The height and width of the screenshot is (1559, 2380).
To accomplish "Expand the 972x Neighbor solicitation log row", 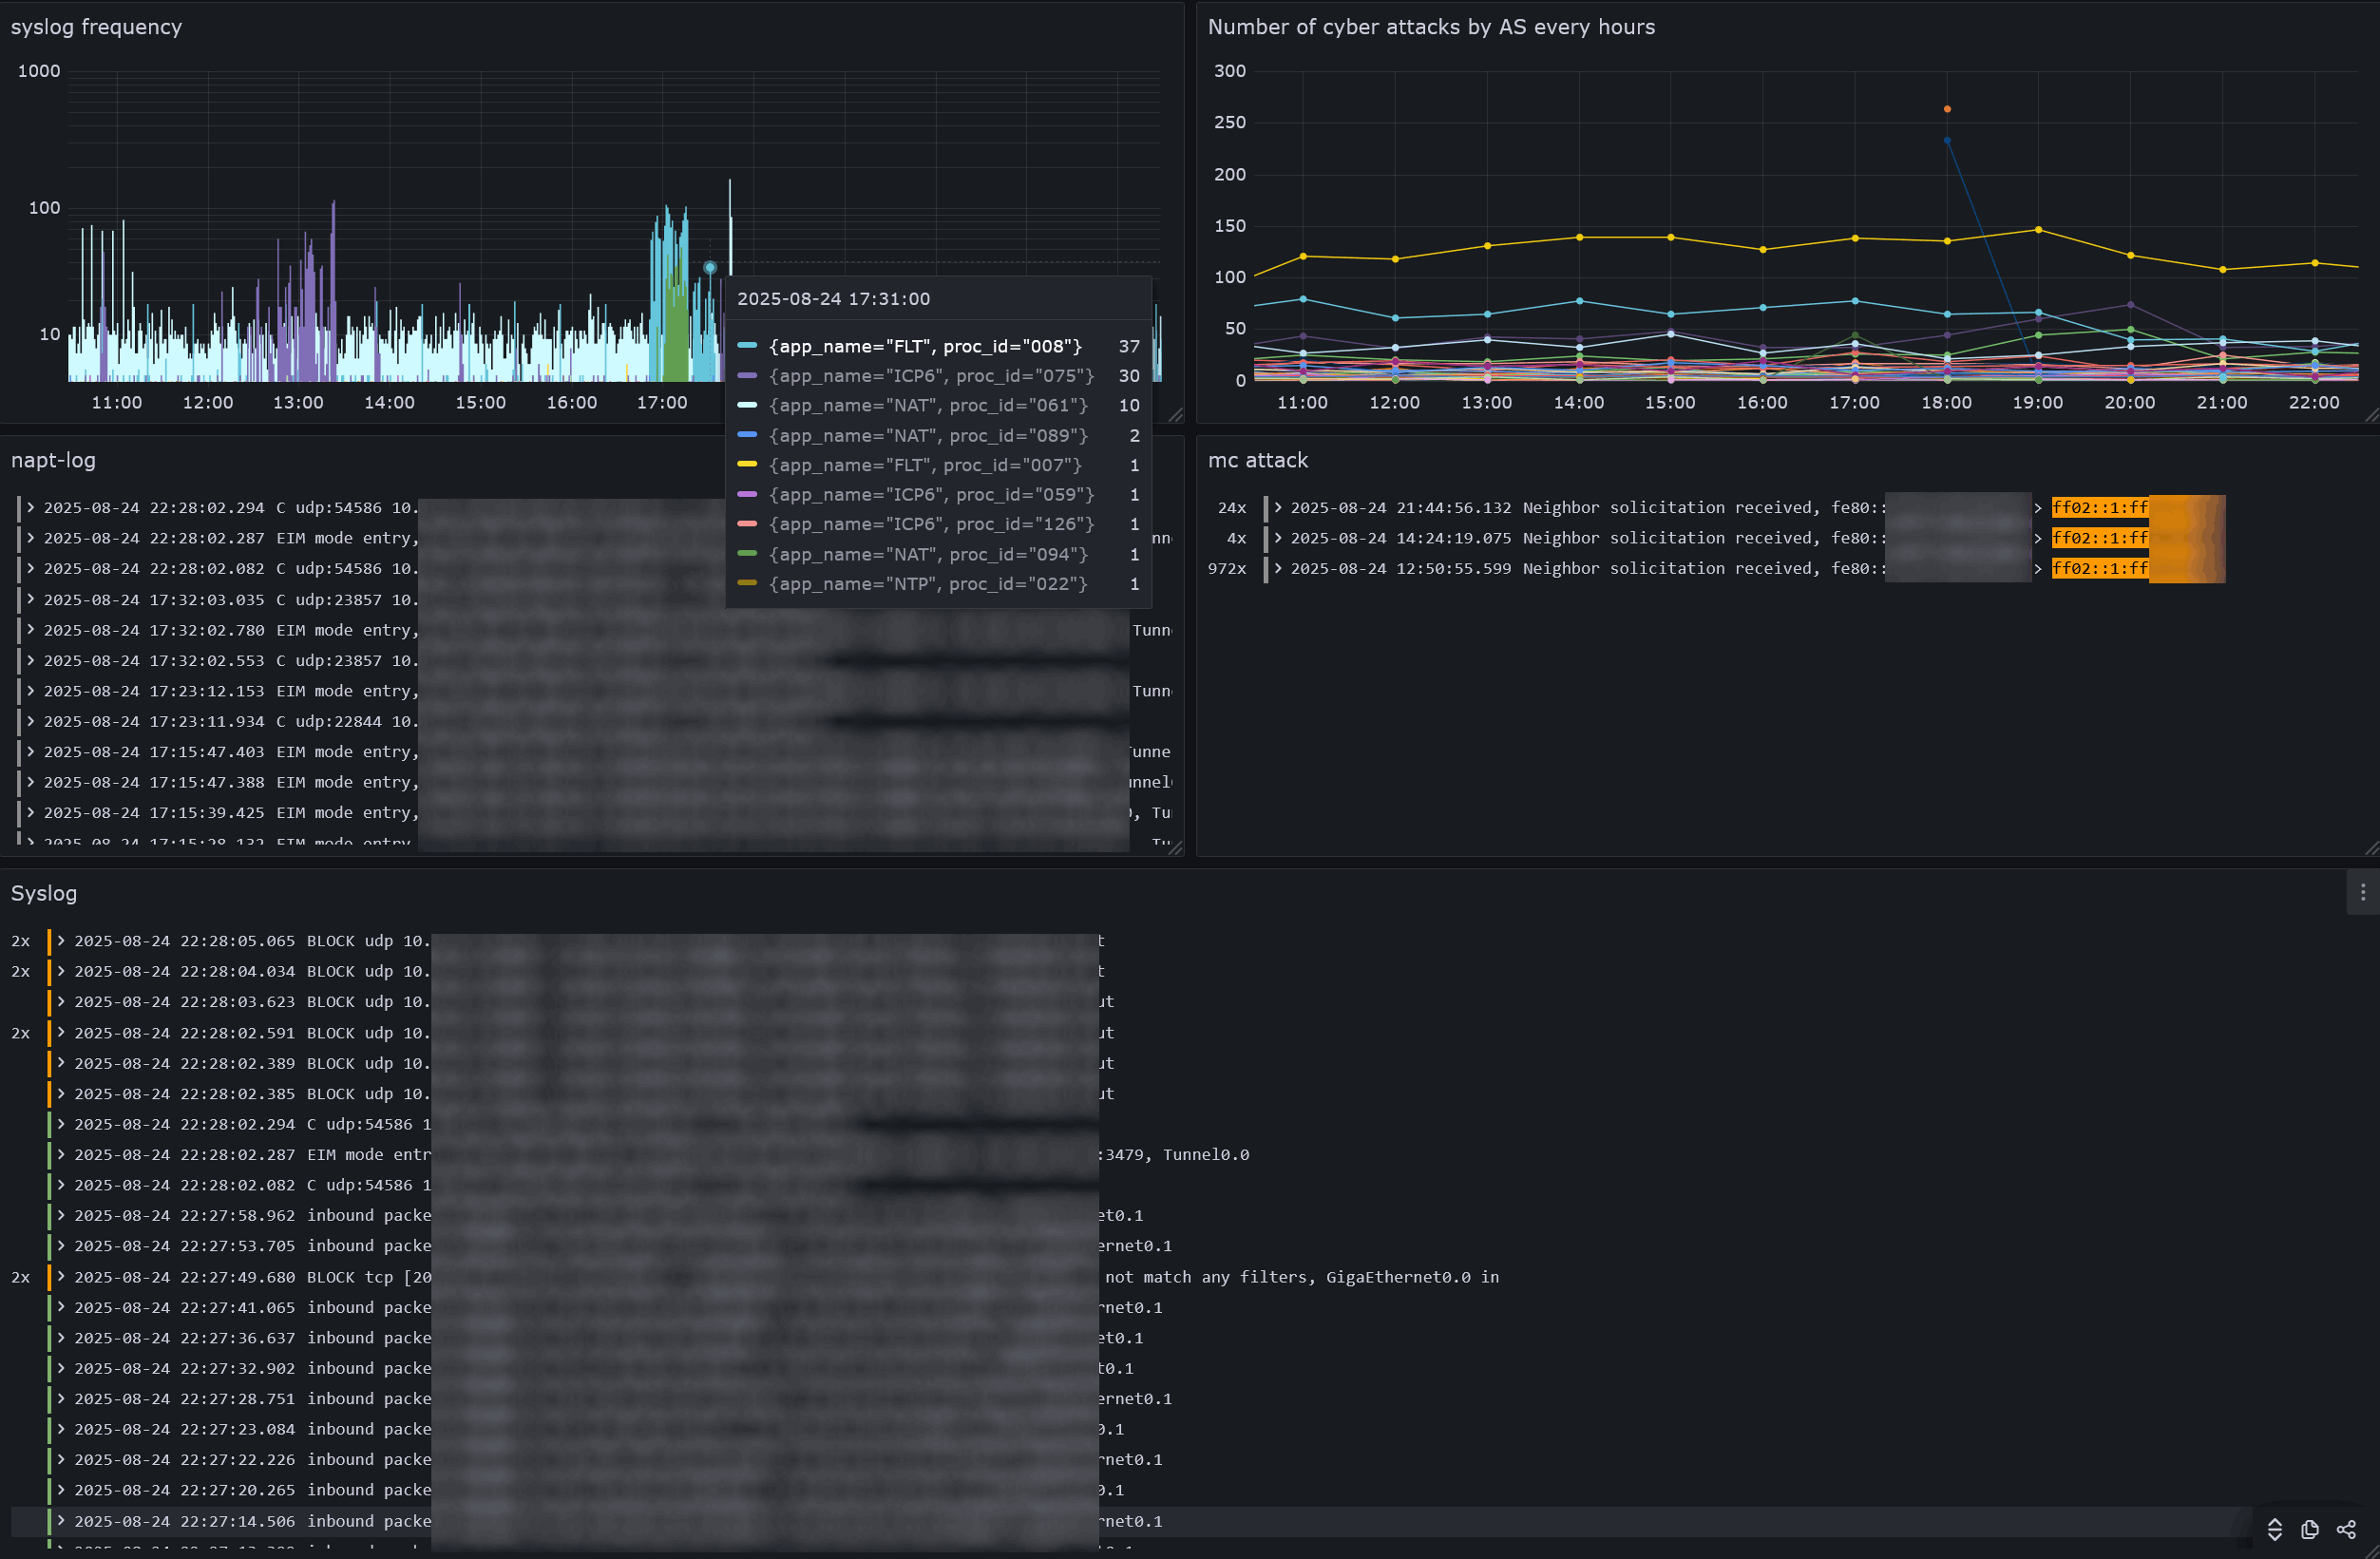I will click(1278, 568).
